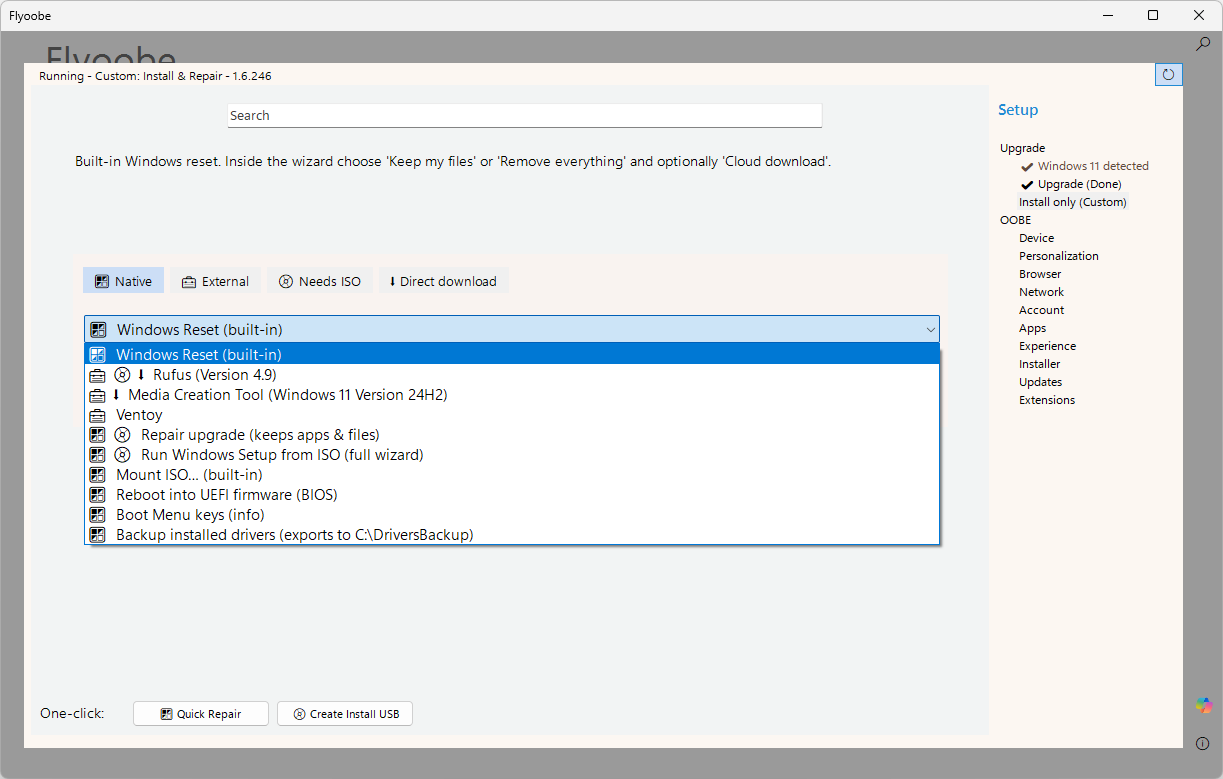Choose Rufus (Version 4.9) option

tap(512, 375)
